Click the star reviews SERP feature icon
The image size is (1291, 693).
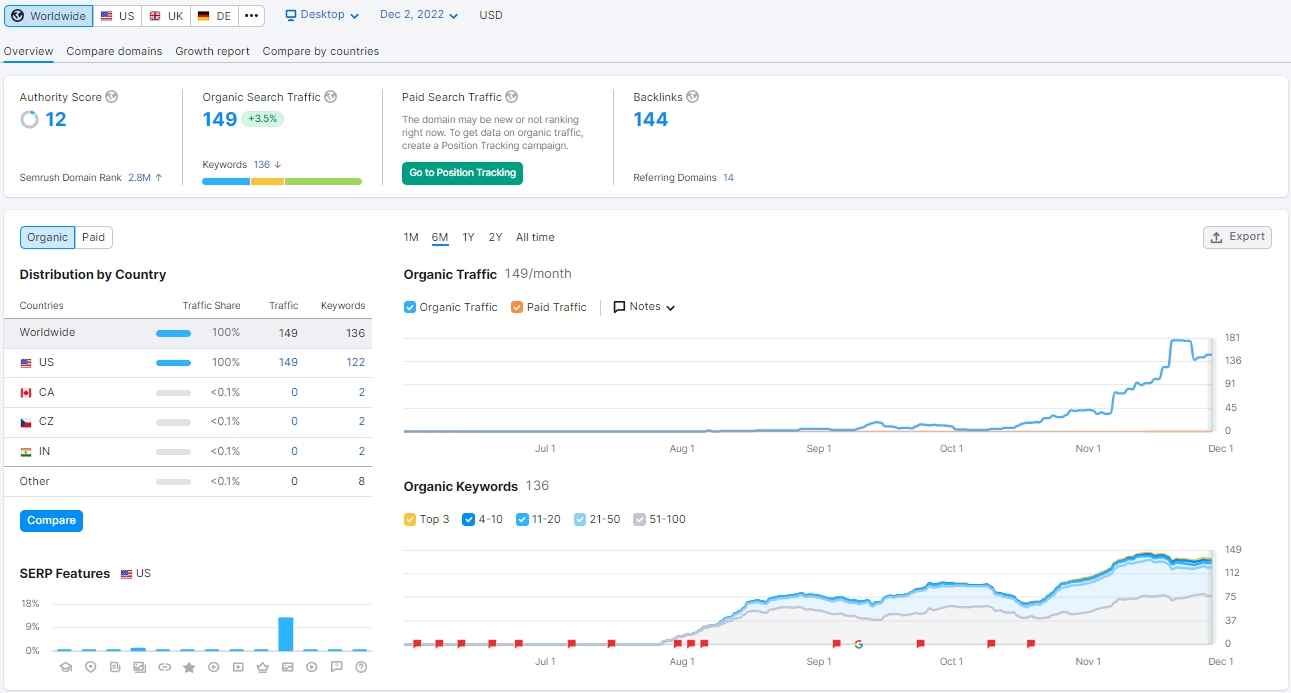tap(189, 667)
